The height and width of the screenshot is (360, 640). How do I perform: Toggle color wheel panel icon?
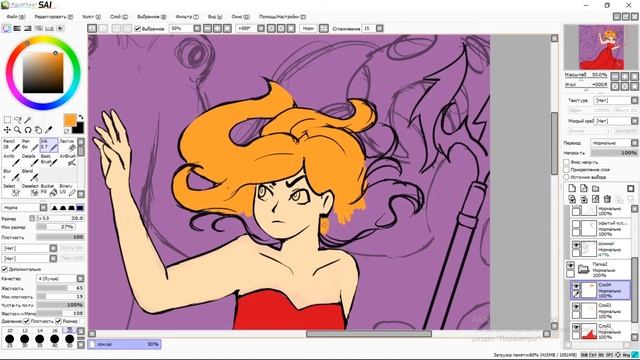[6, 28]
